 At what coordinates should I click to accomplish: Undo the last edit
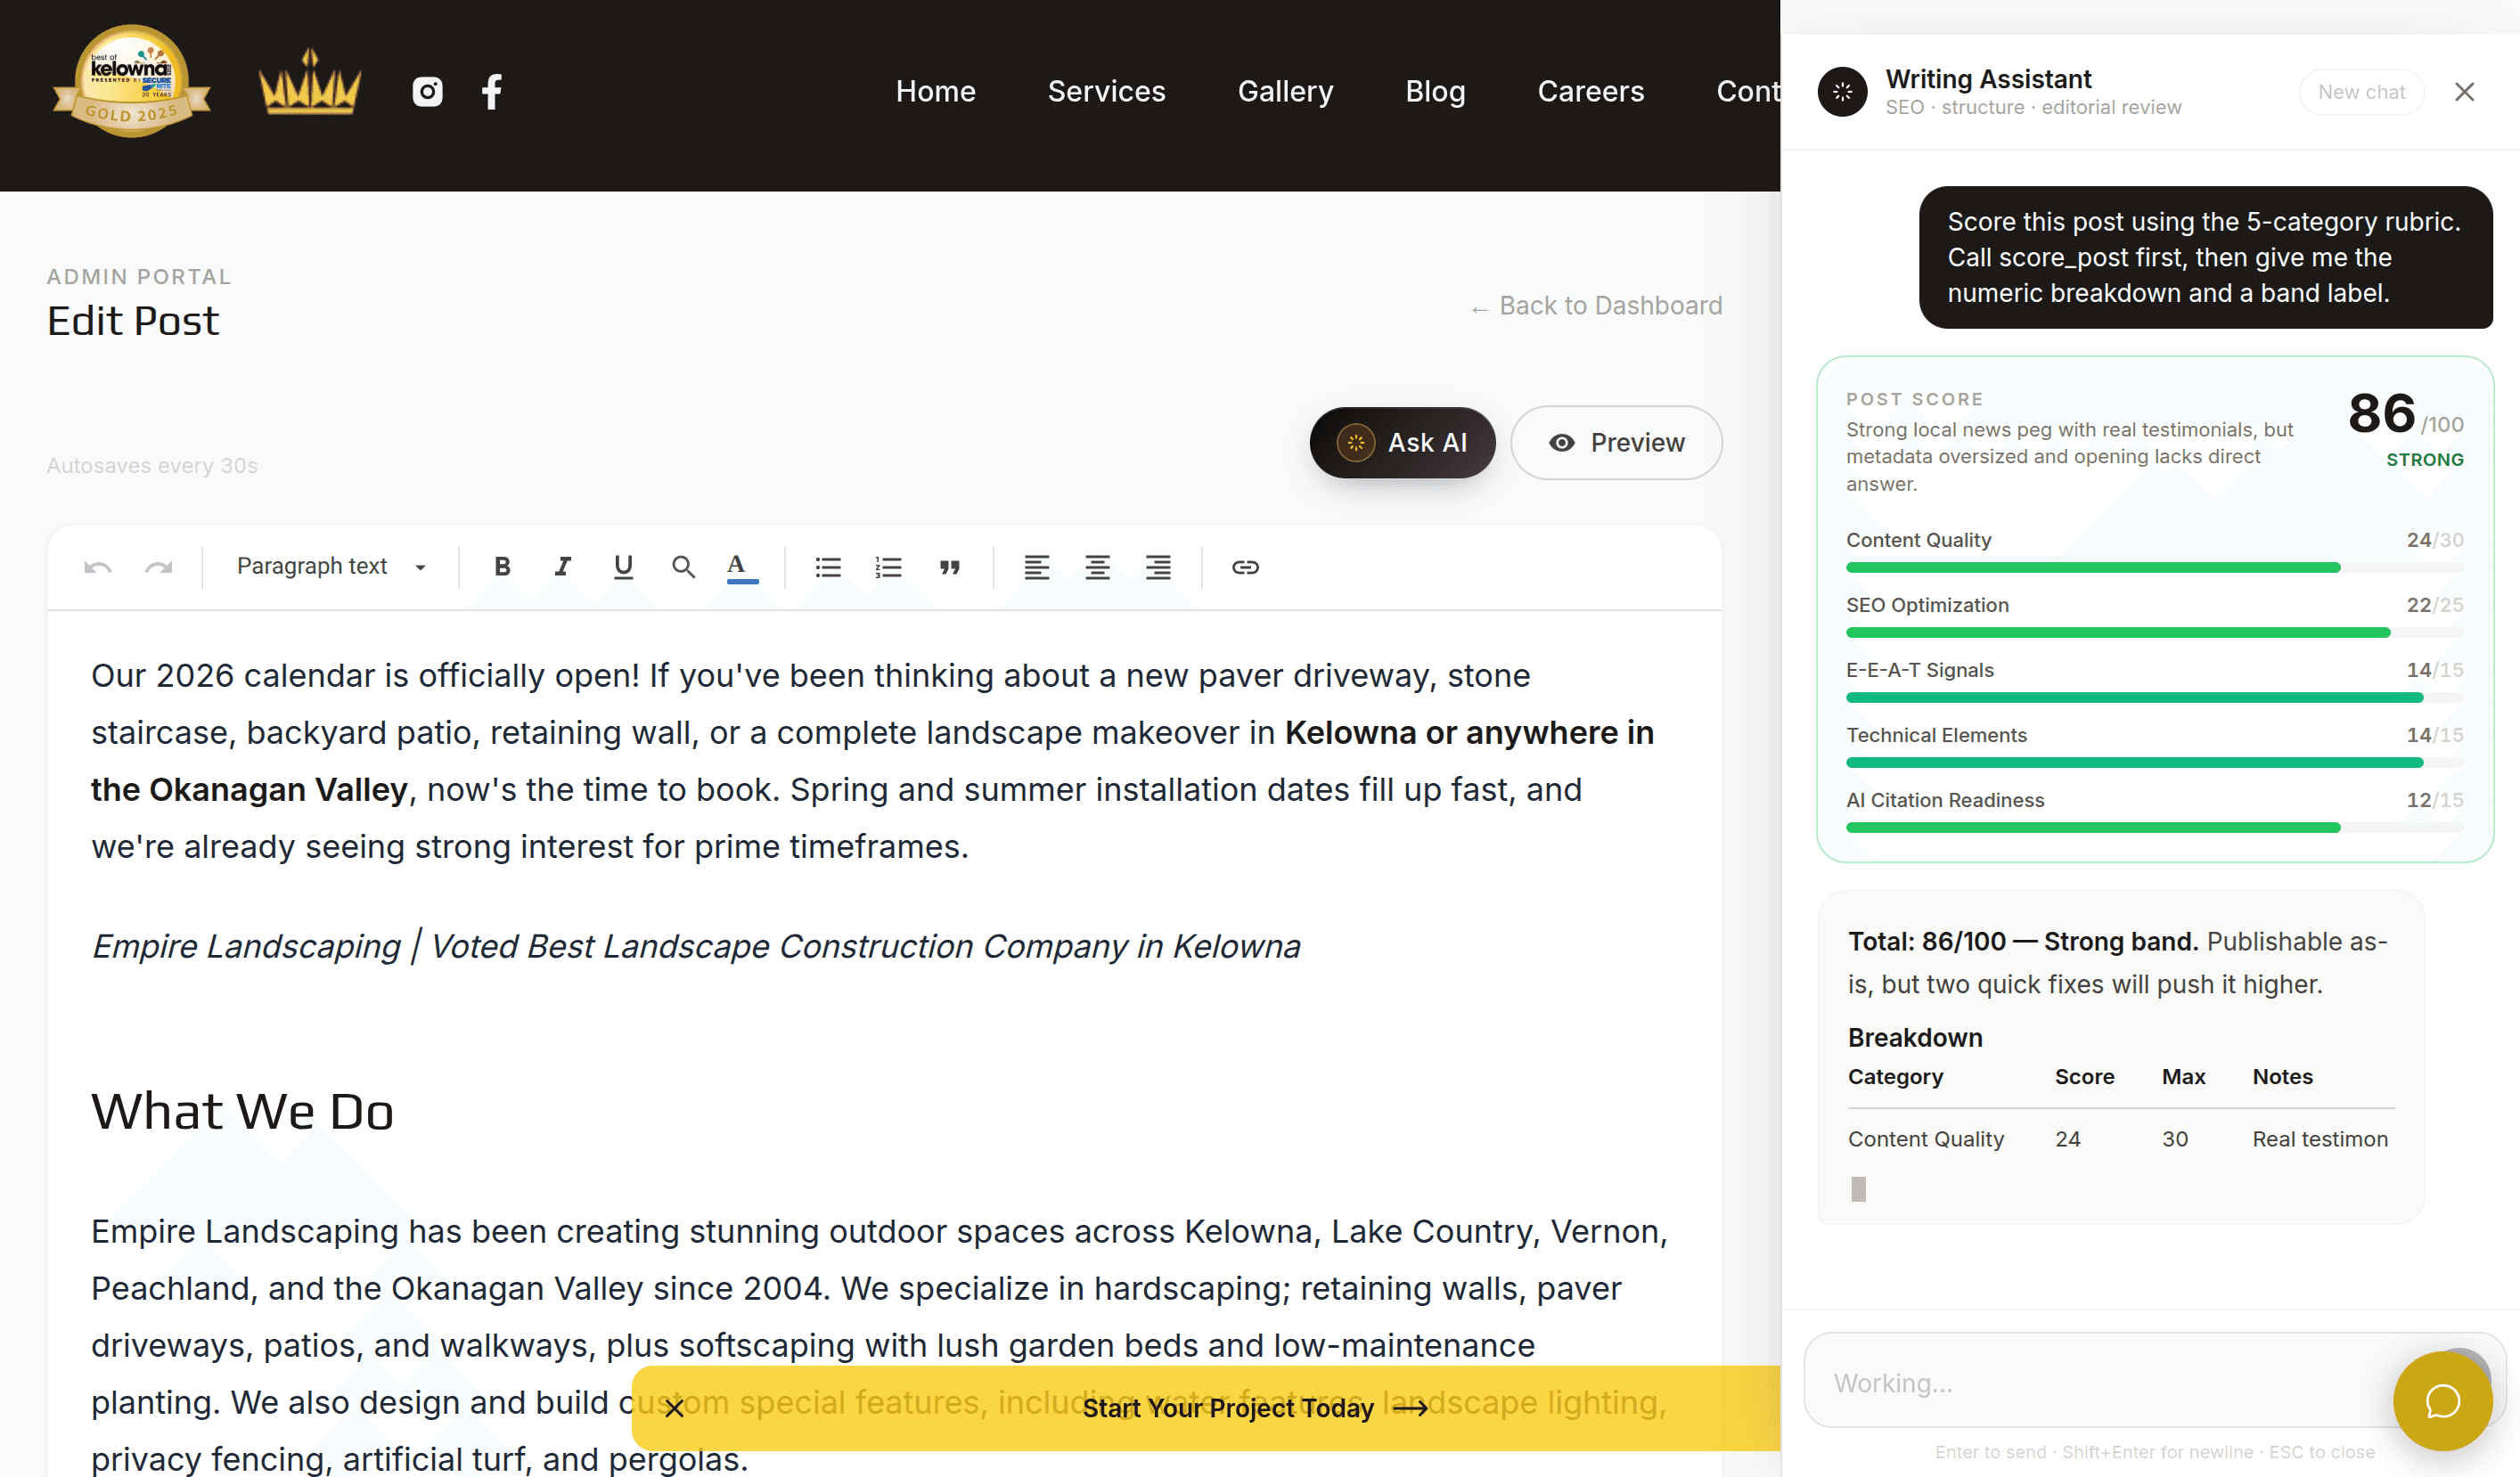coord(97,566)
